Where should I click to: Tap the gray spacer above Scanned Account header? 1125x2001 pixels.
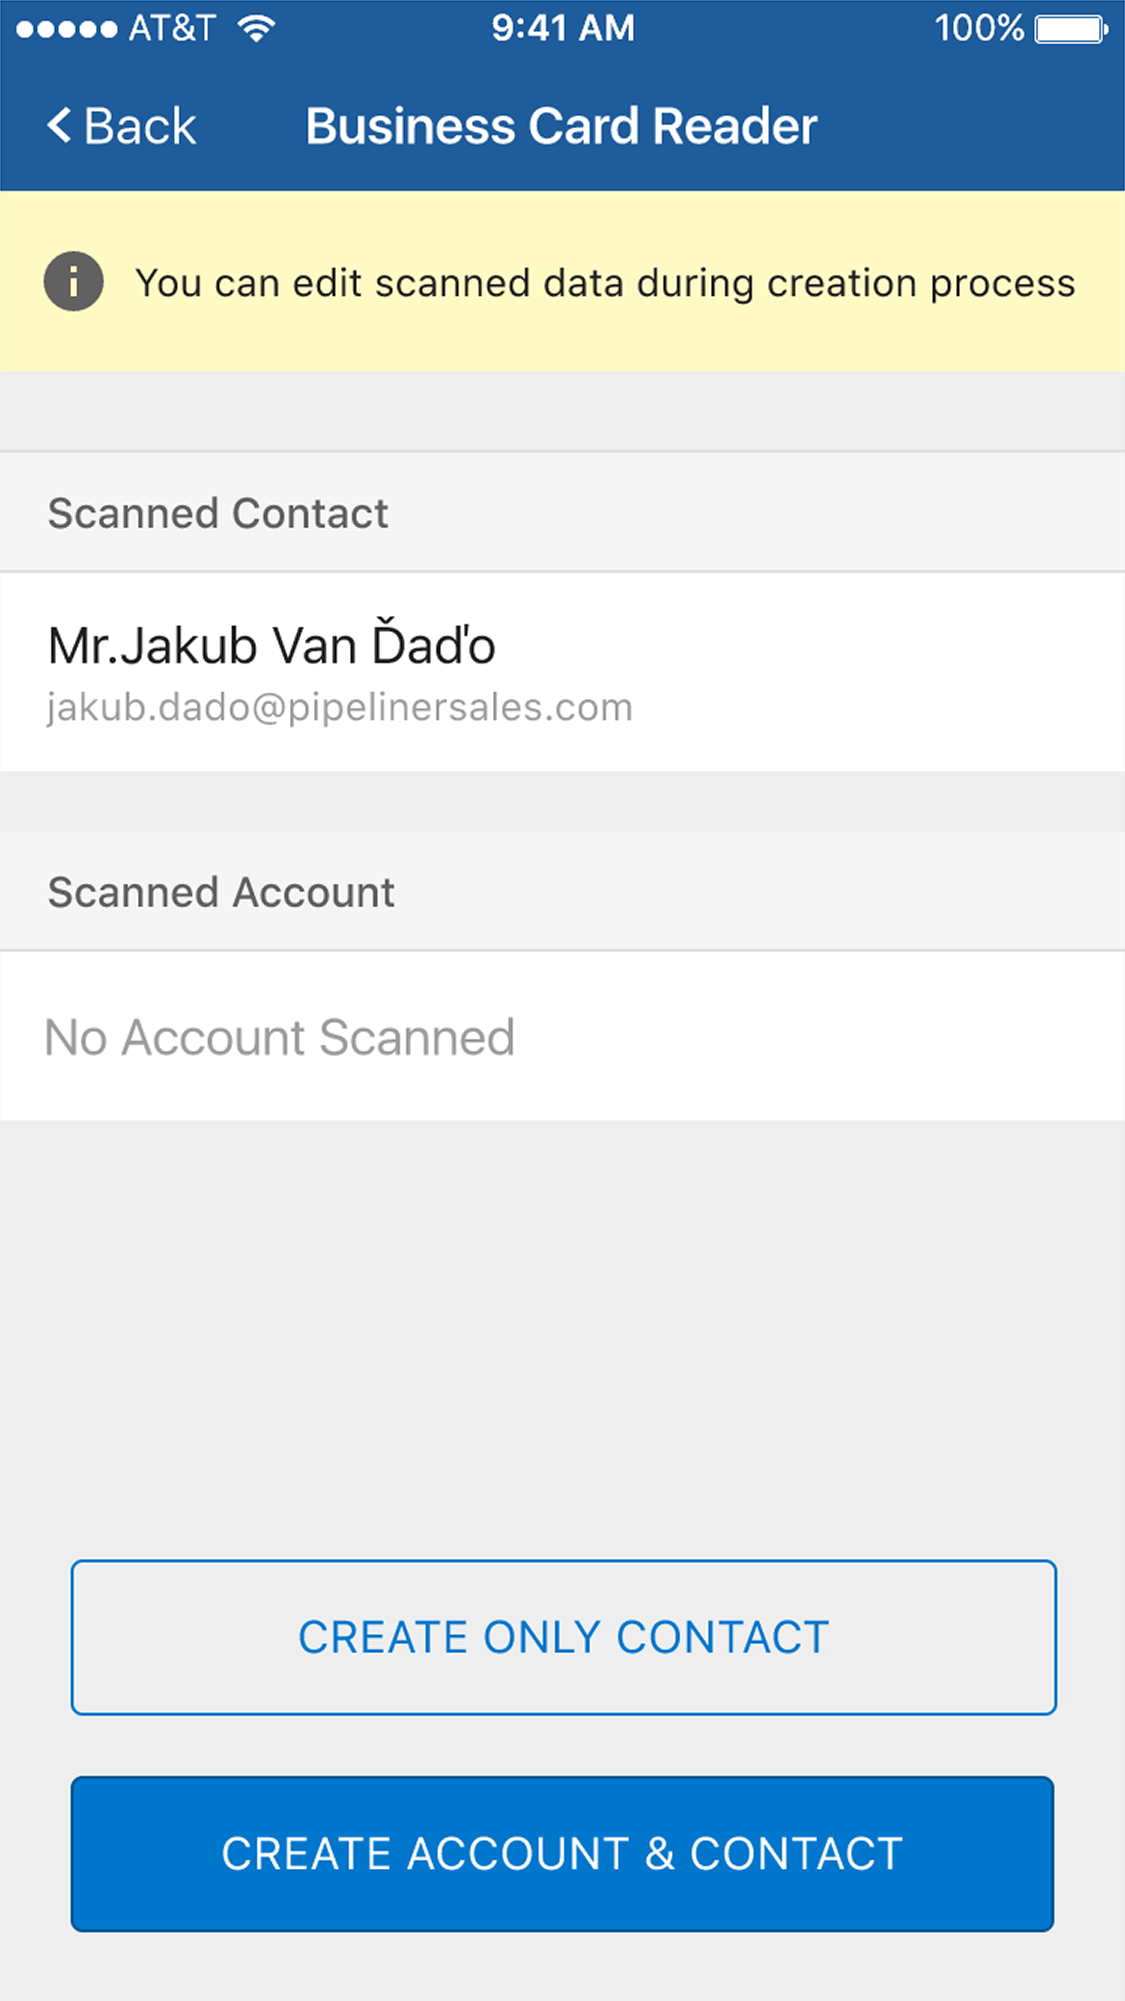[562, 801]
